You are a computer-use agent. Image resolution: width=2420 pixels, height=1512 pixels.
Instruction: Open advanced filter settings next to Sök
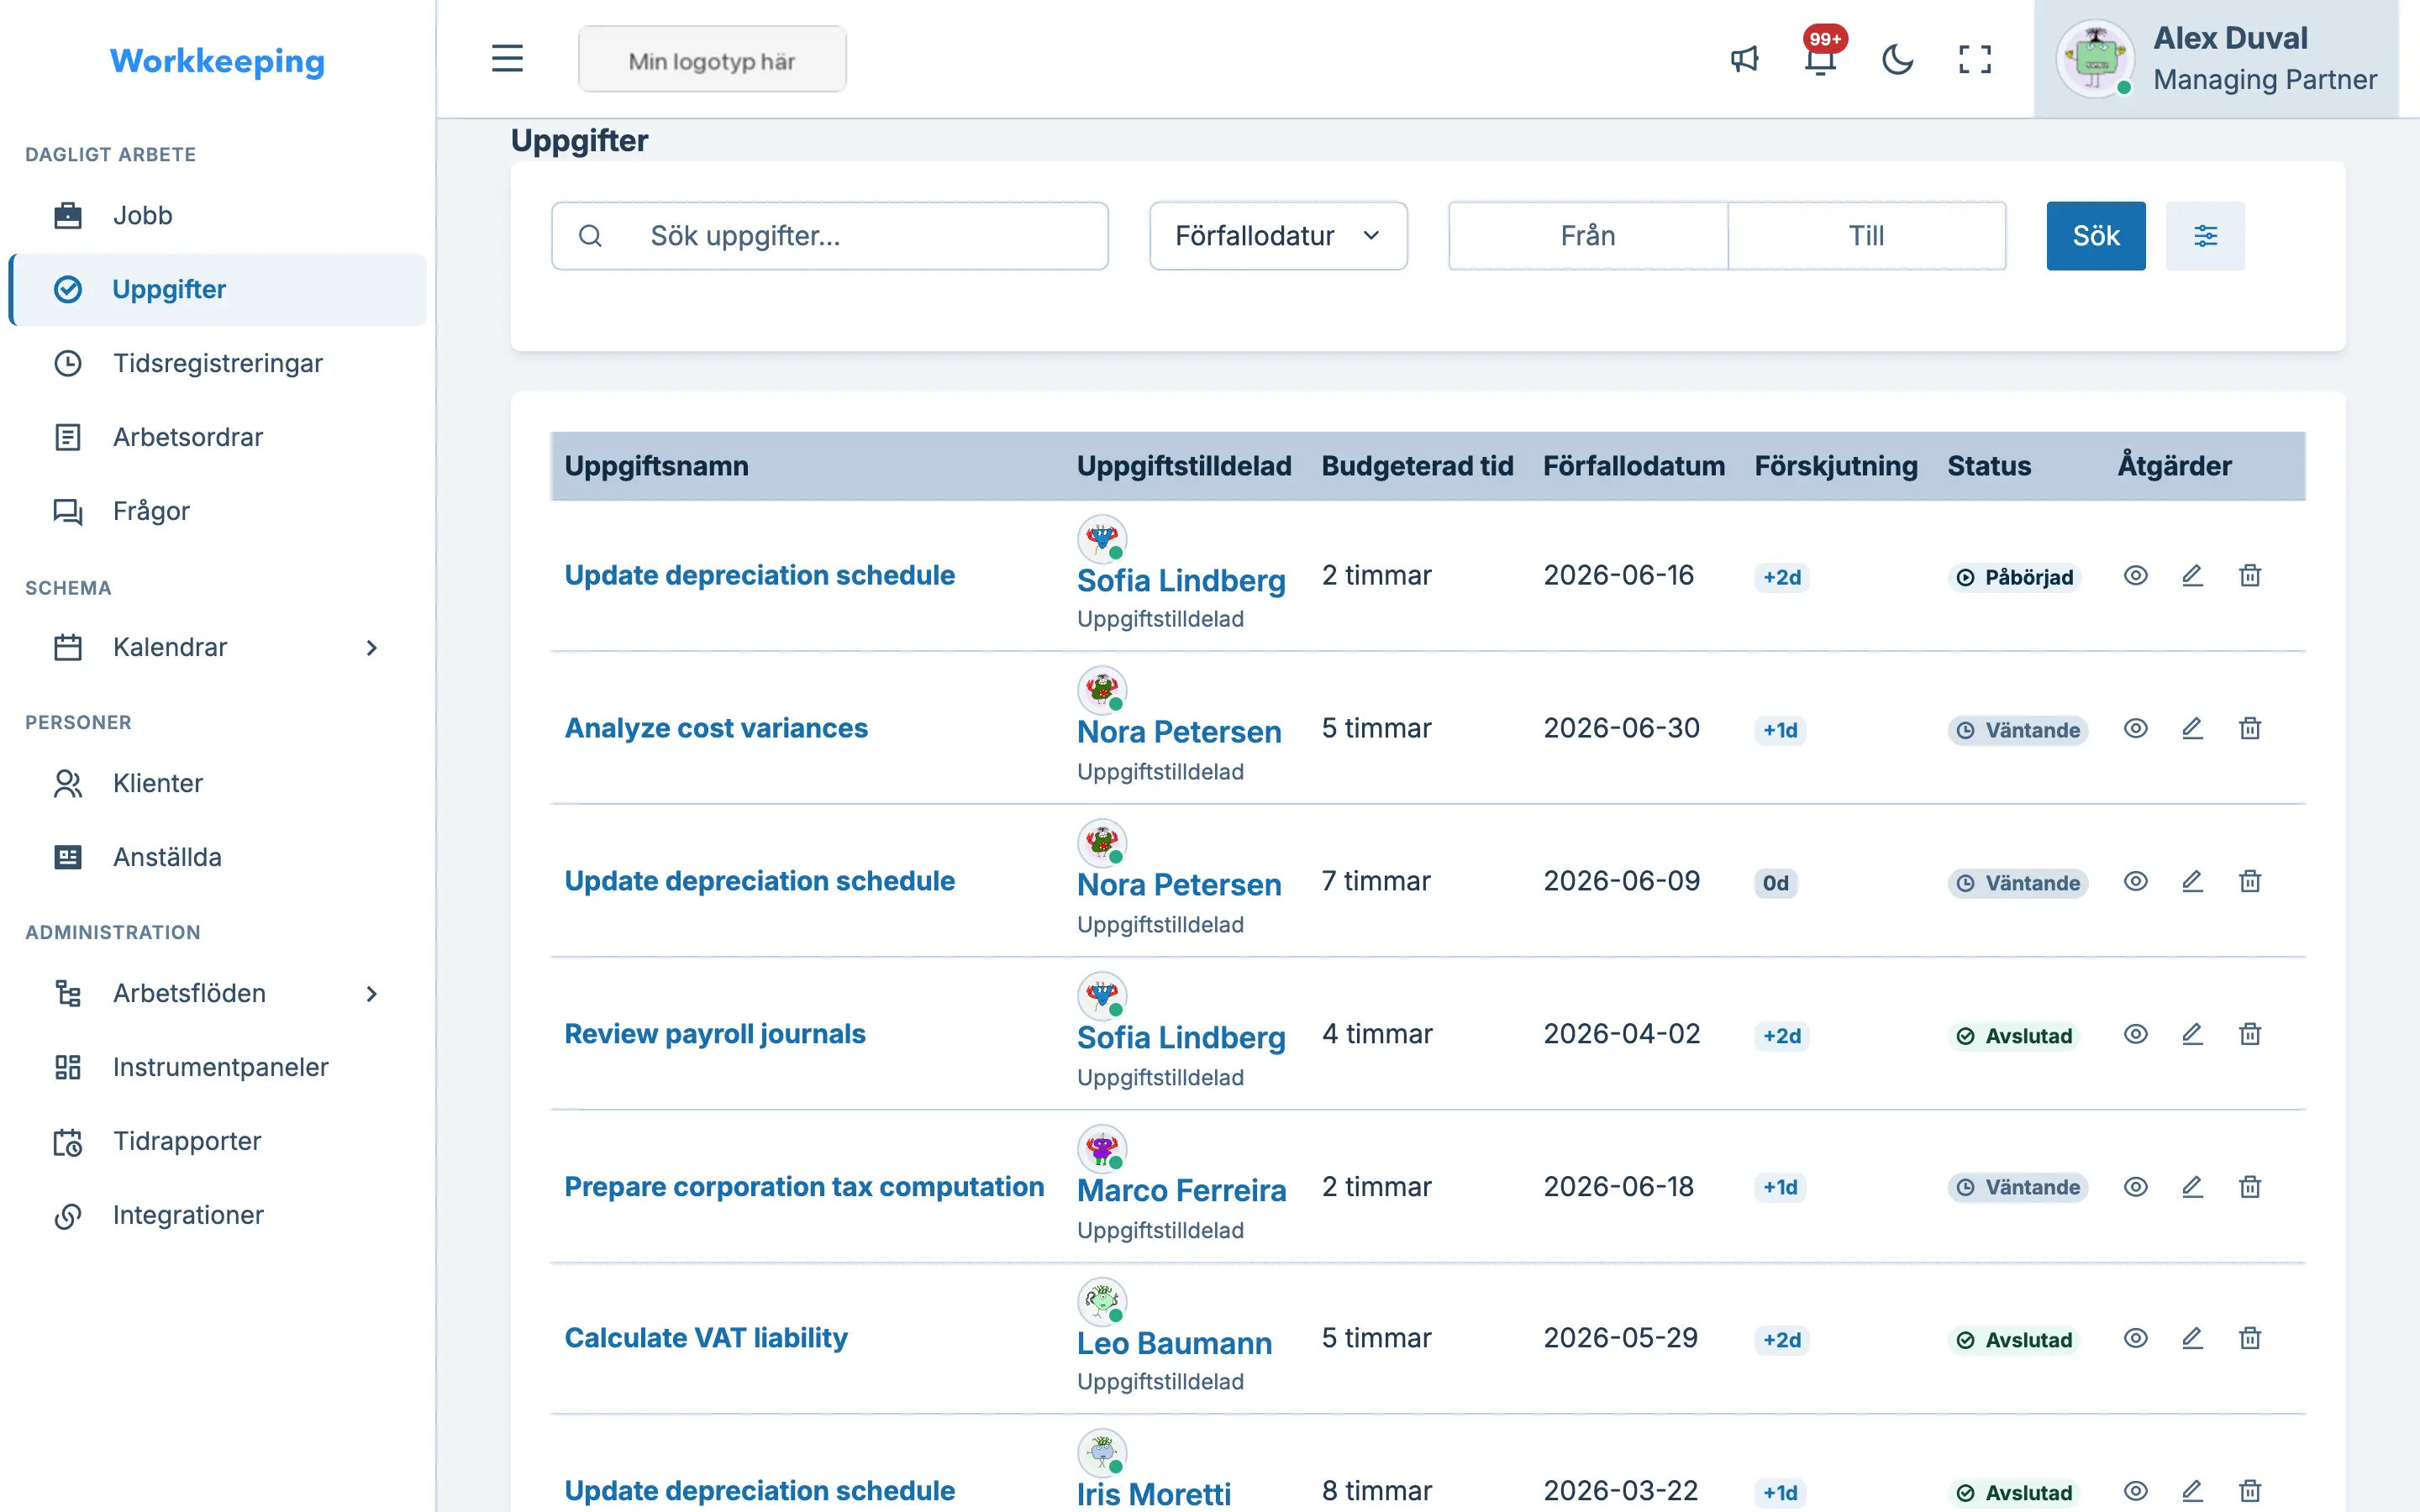coord(2205,236)
